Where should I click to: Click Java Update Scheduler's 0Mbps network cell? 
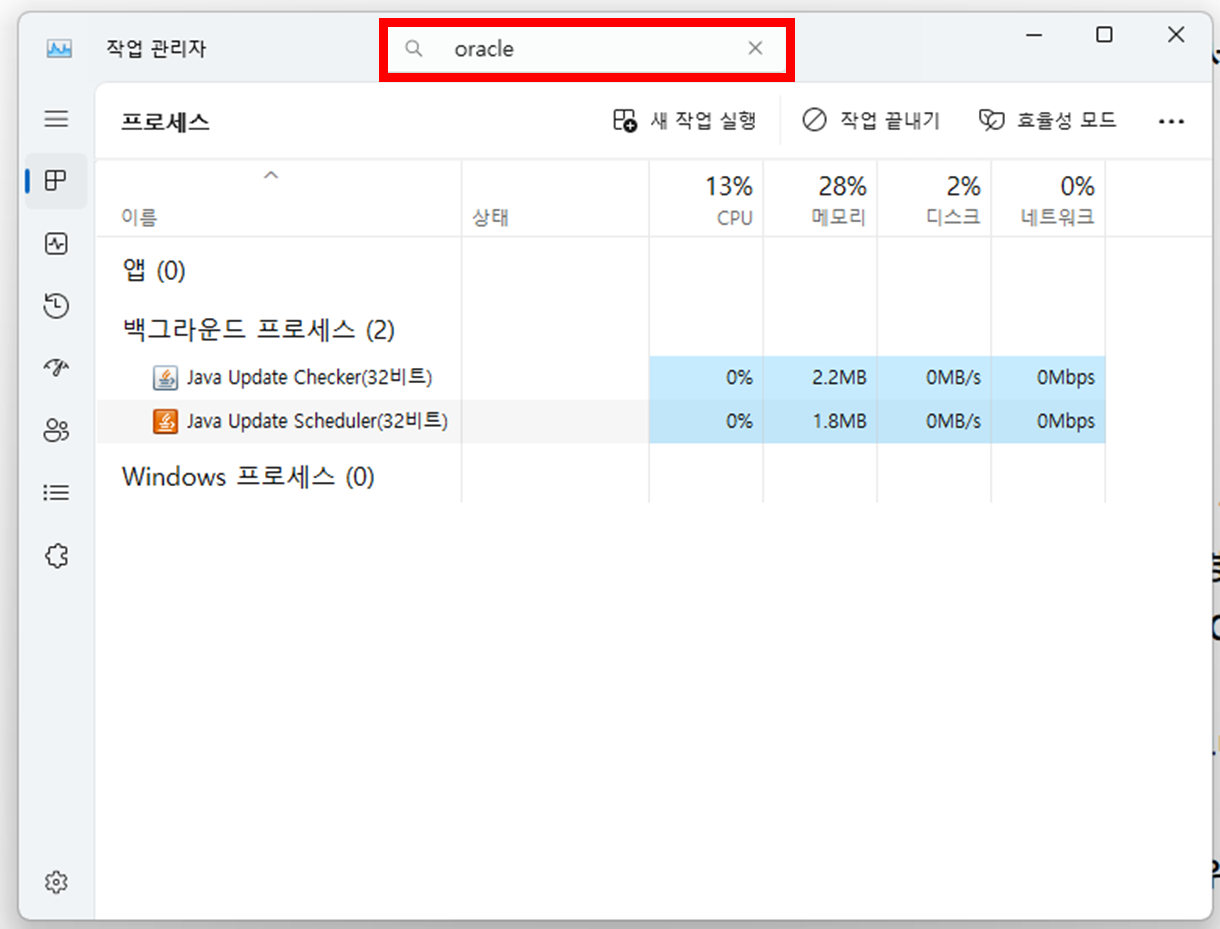click(1048, 421)
